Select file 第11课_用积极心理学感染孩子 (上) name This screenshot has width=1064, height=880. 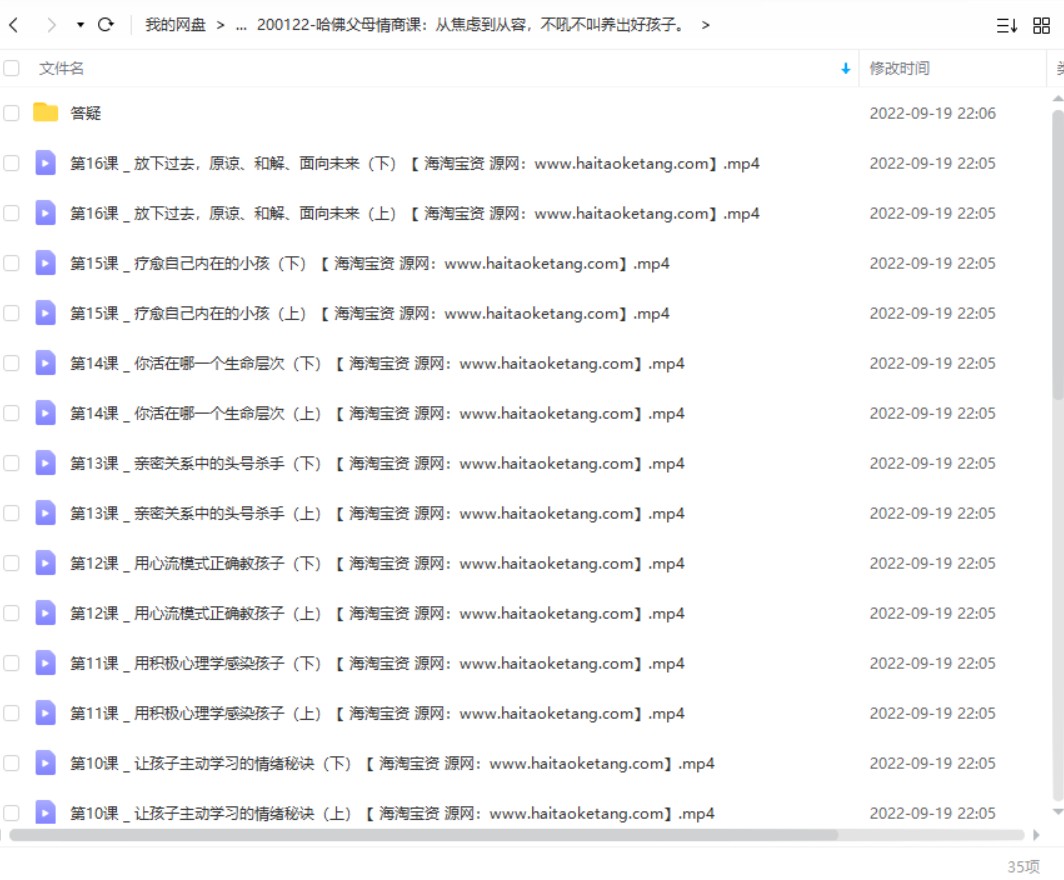click(x=377, y=714)
